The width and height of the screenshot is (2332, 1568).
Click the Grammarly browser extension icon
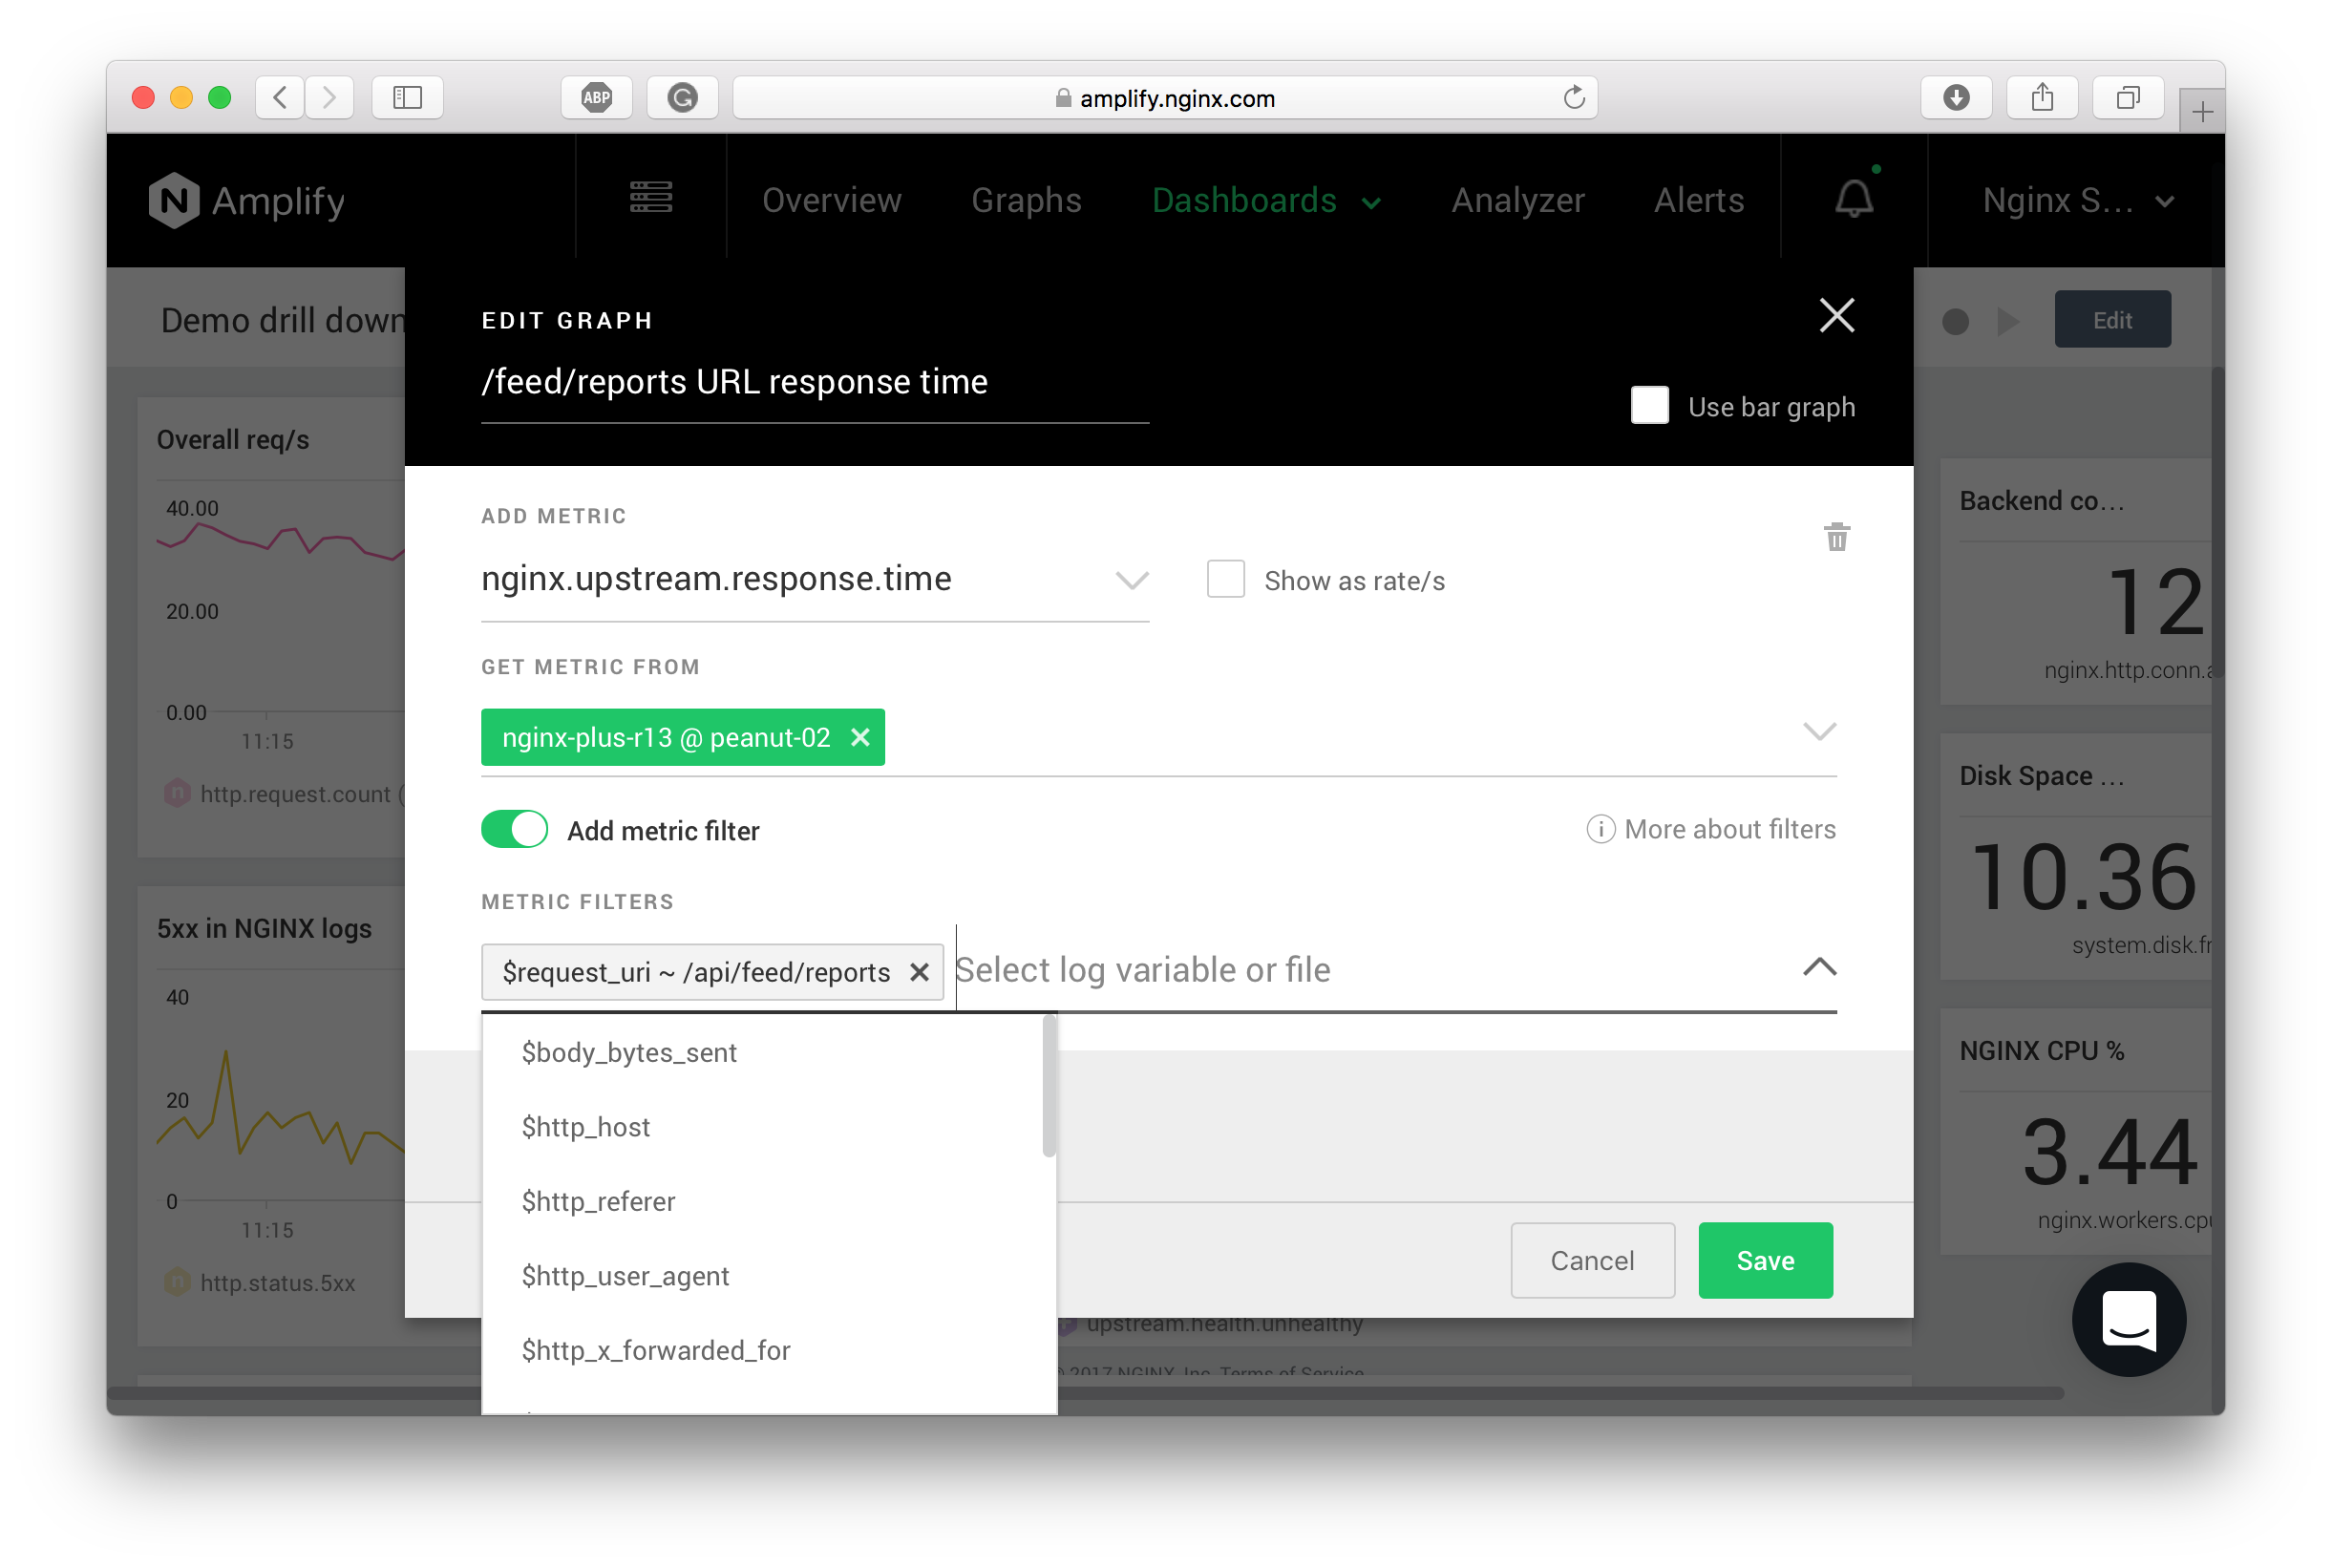[x=683, y=97]
